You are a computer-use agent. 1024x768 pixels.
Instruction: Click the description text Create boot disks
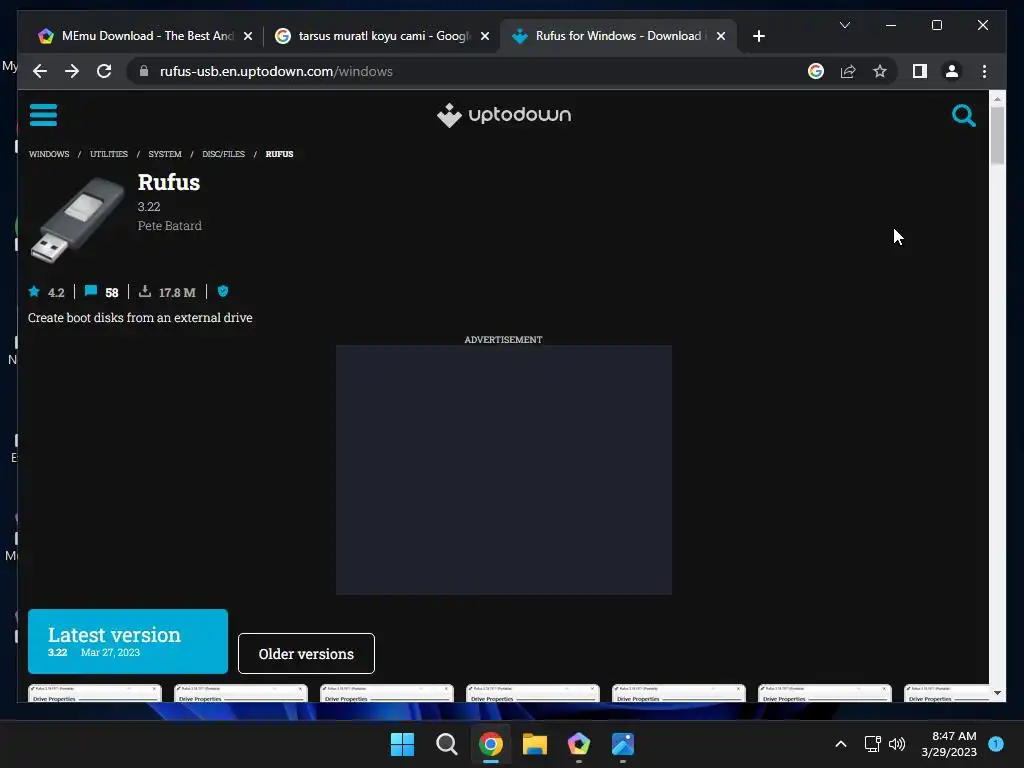coord(140,317)
